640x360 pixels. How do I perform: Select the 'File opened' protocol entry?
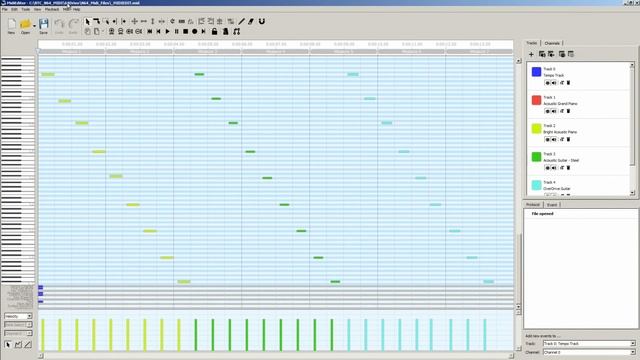tap(542, 214)
